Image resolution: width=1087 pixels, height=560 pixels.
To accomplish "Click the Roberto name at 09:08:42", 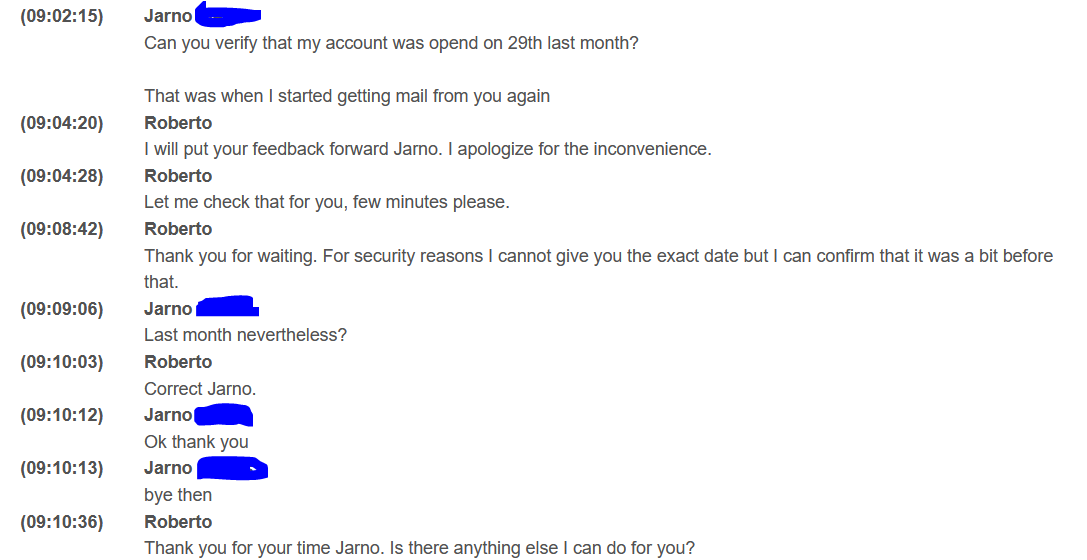I will [178, 229].
